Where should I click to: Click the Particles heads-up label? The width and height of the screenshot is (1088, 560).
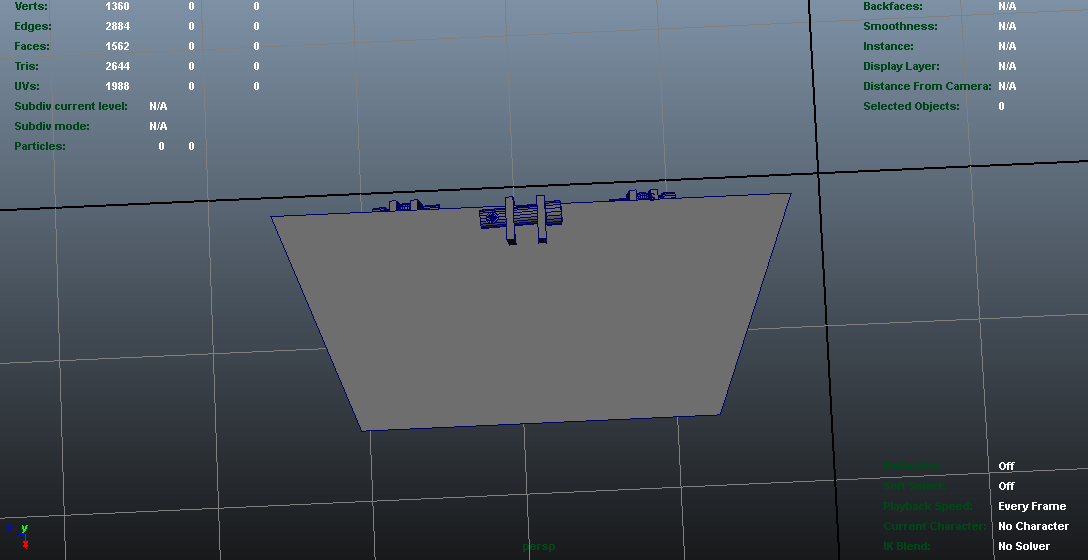coord(40,146)
